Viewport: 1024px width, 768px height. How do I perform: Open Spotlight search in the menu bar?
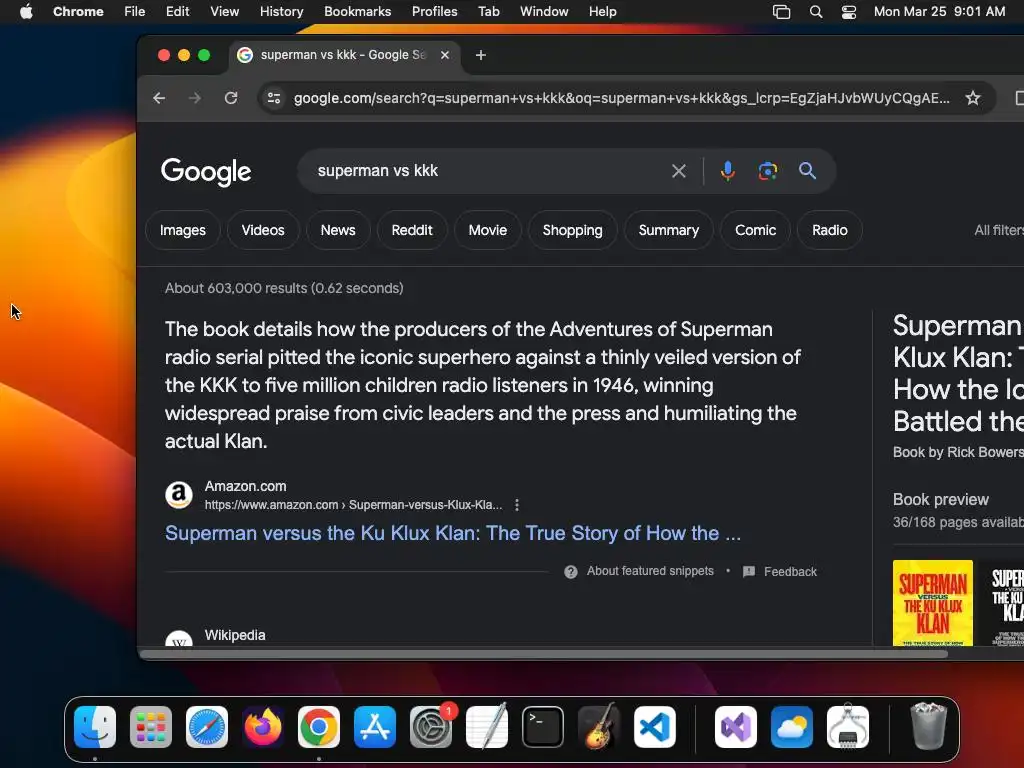tap(816, 12)
